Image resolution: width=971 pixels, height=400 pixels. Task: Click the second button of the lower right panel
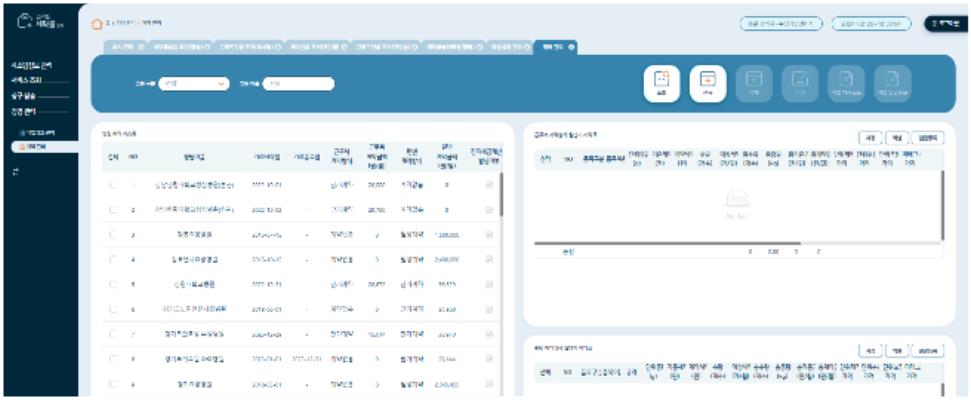point(897,351)
